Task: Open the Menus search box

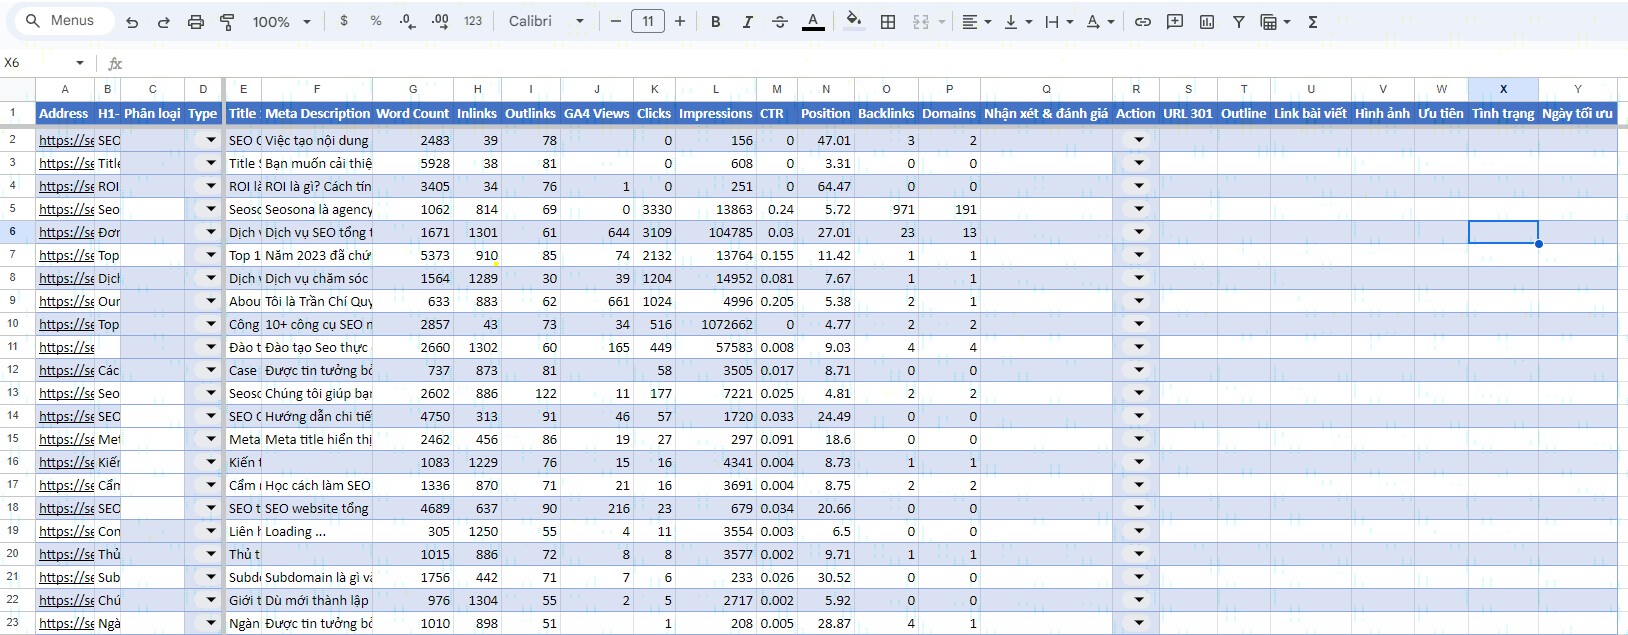Action: (62, 21)
